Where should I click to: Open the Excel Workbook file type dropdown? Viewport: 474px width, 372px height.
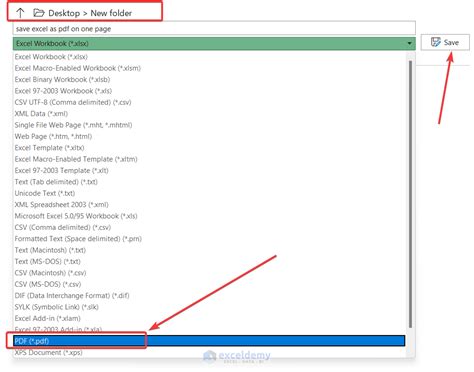214,44
